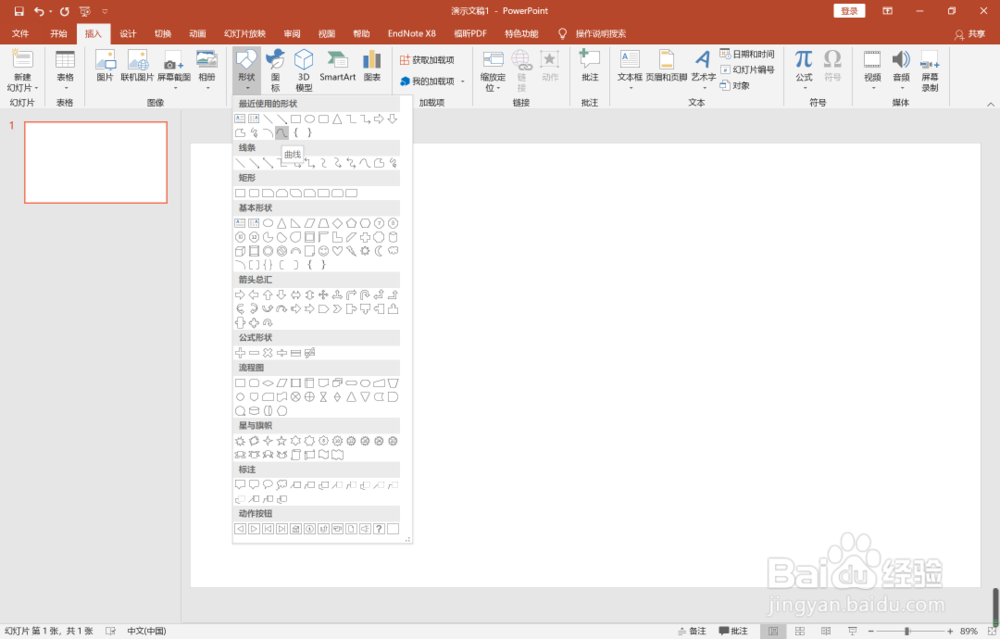Select slide 1 thumbnail in the panel
Viewport: 1000px width, 639px height.
pos(96,163)
